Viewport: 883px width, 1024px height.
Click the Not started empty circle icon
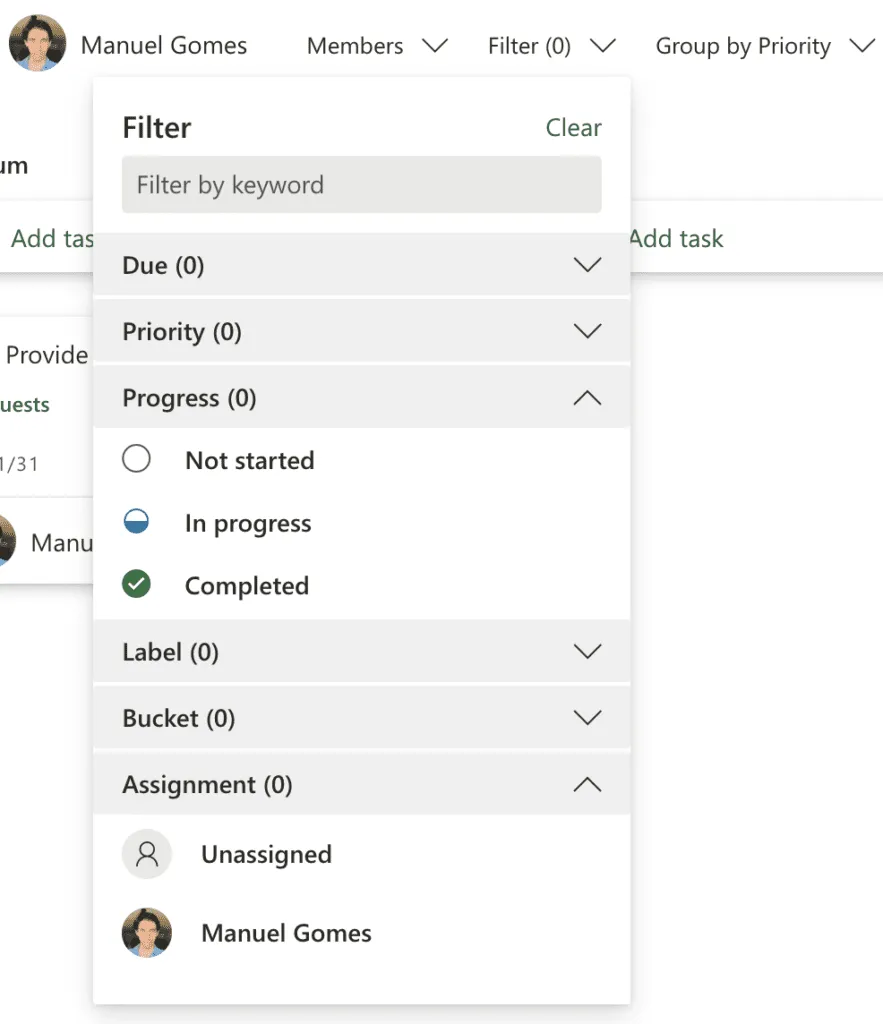pyautogui.click(x=136, y=460)
